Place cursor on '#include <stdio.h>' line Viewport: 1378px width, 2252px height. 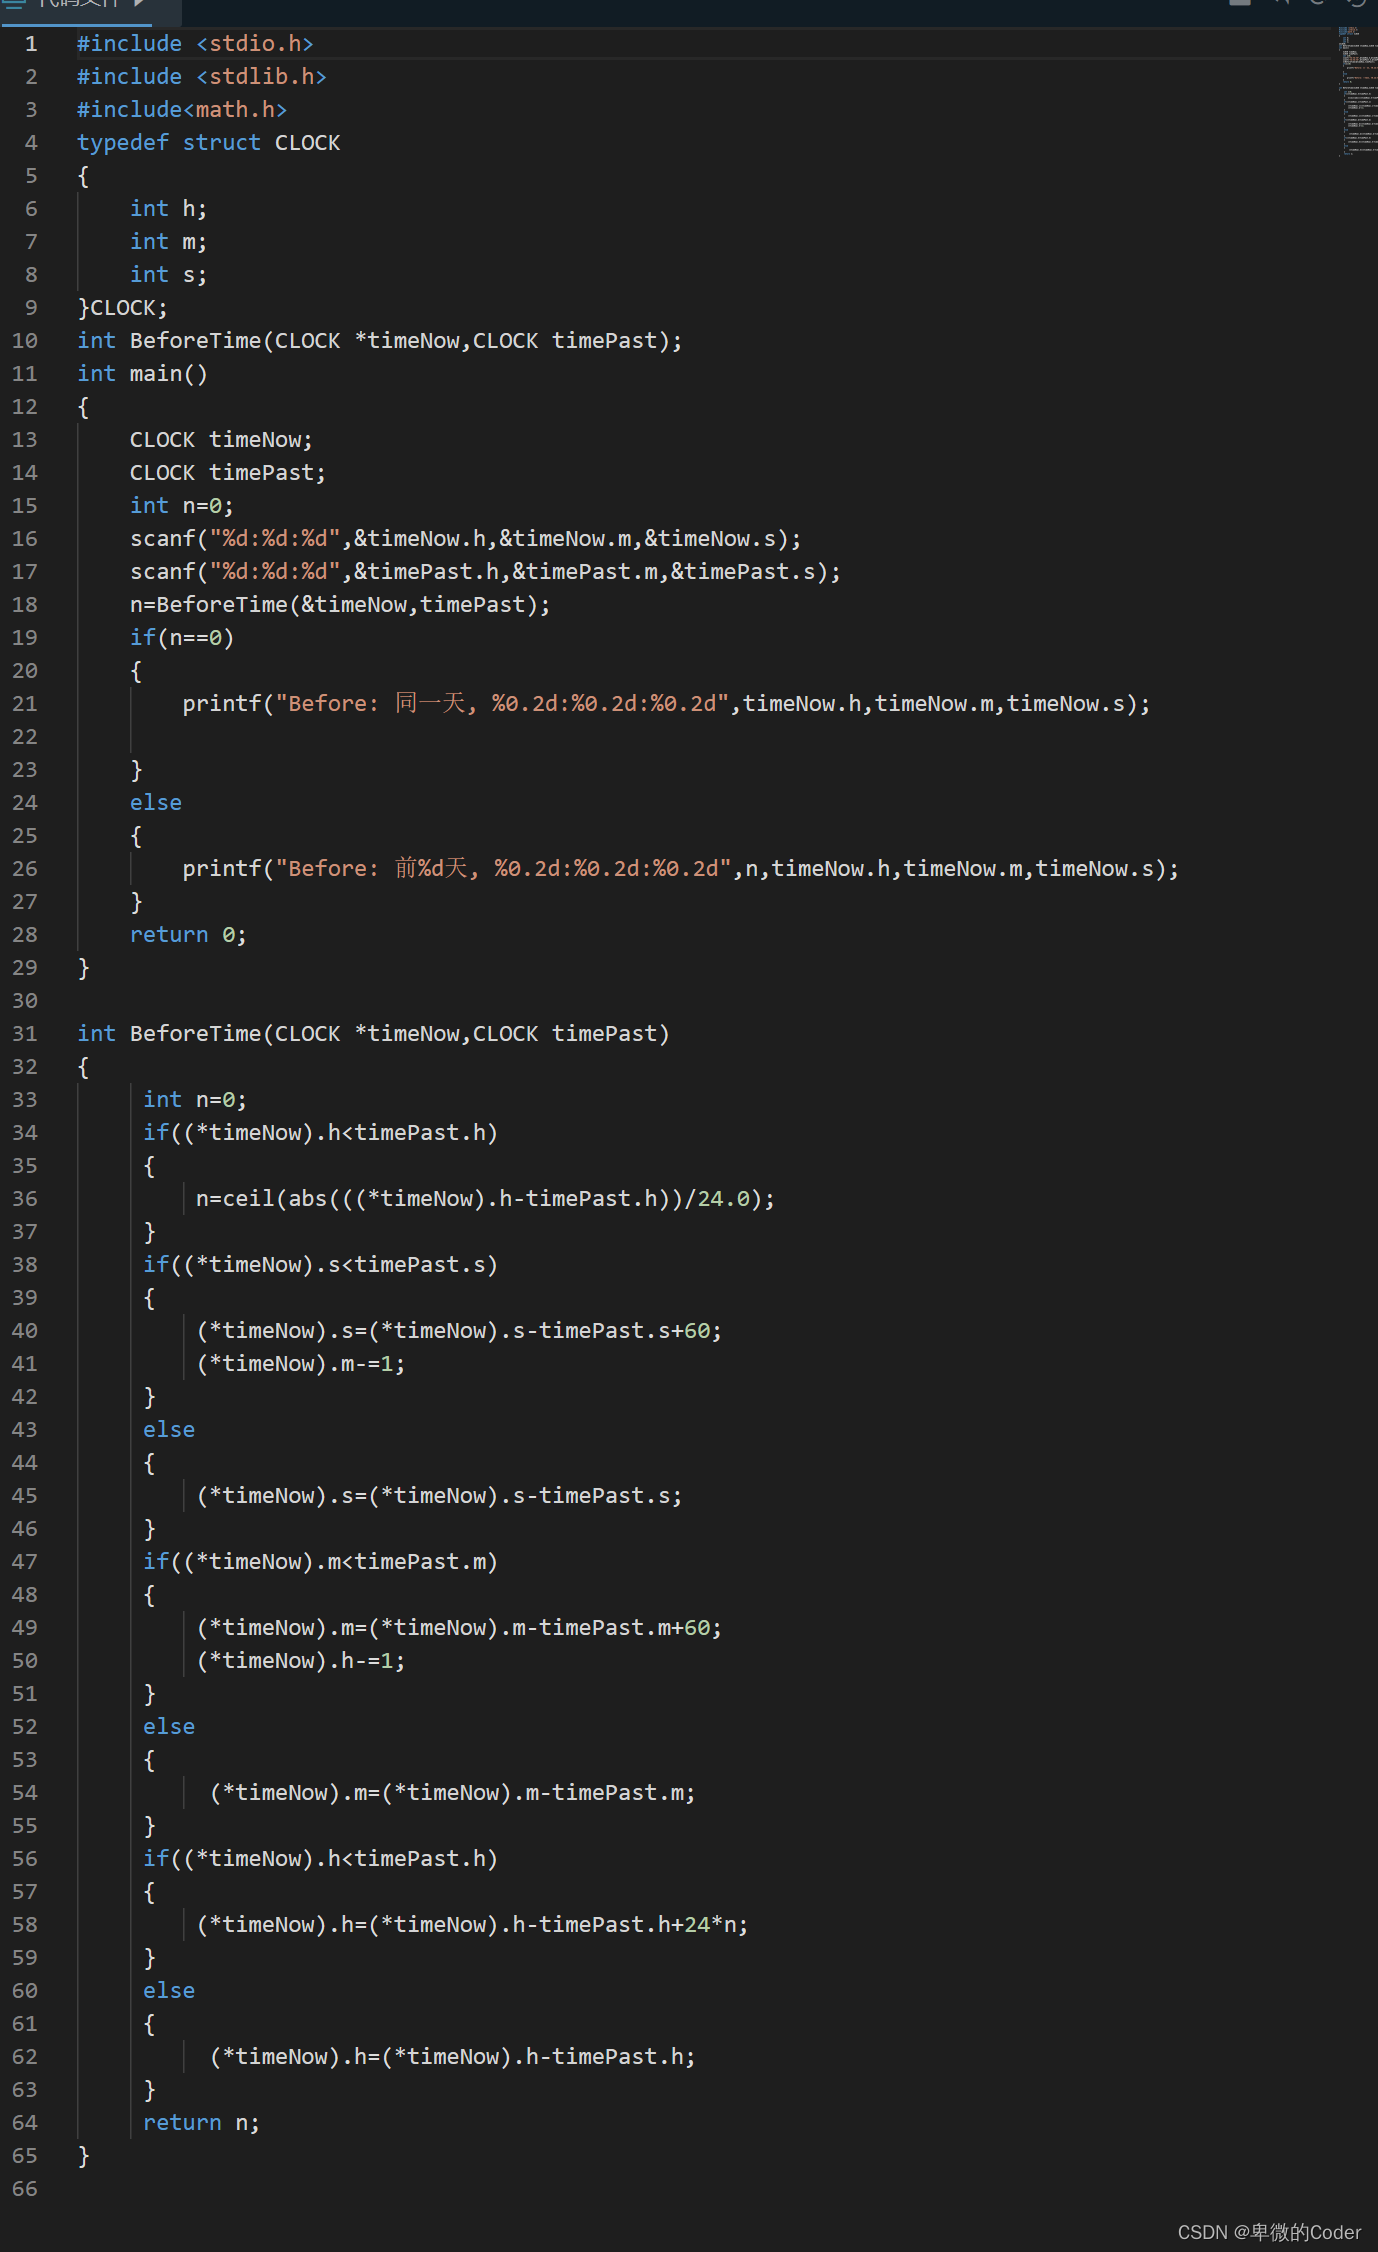pos(195,44)
